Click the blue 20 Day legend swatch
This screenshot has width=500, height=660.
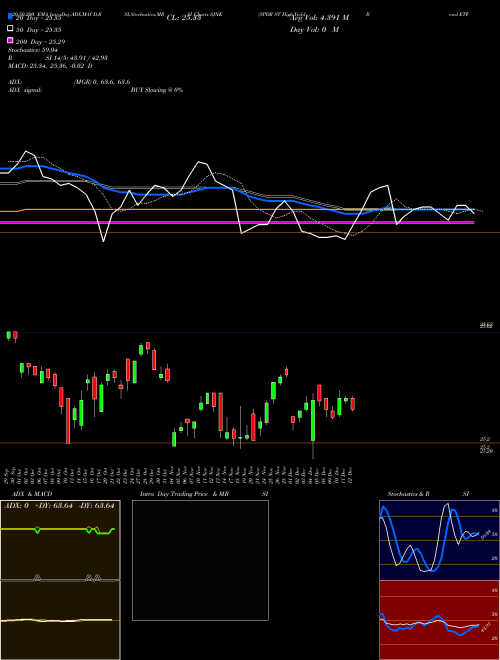tap(10, 17)
